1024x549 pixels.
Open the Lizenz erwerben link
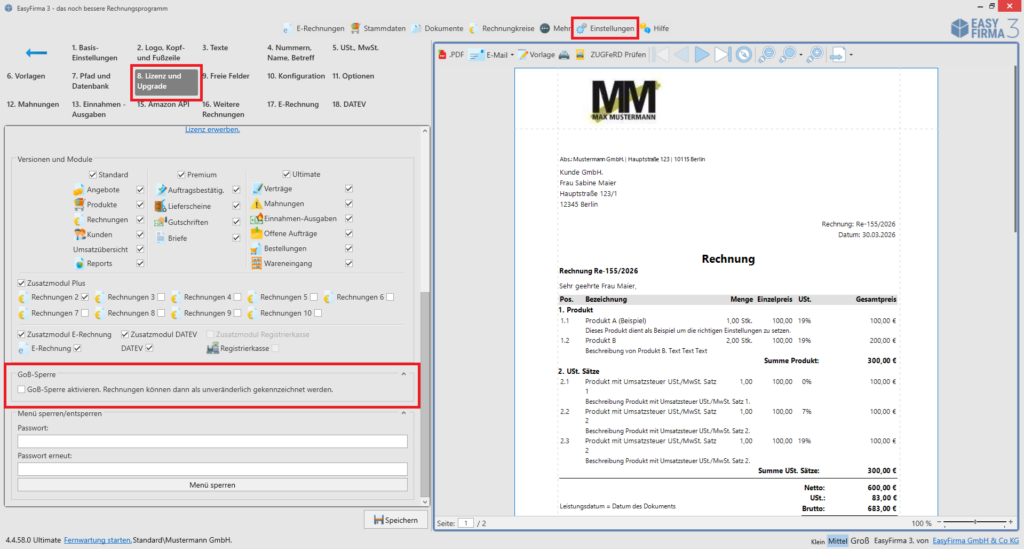(x=212, y=129)
